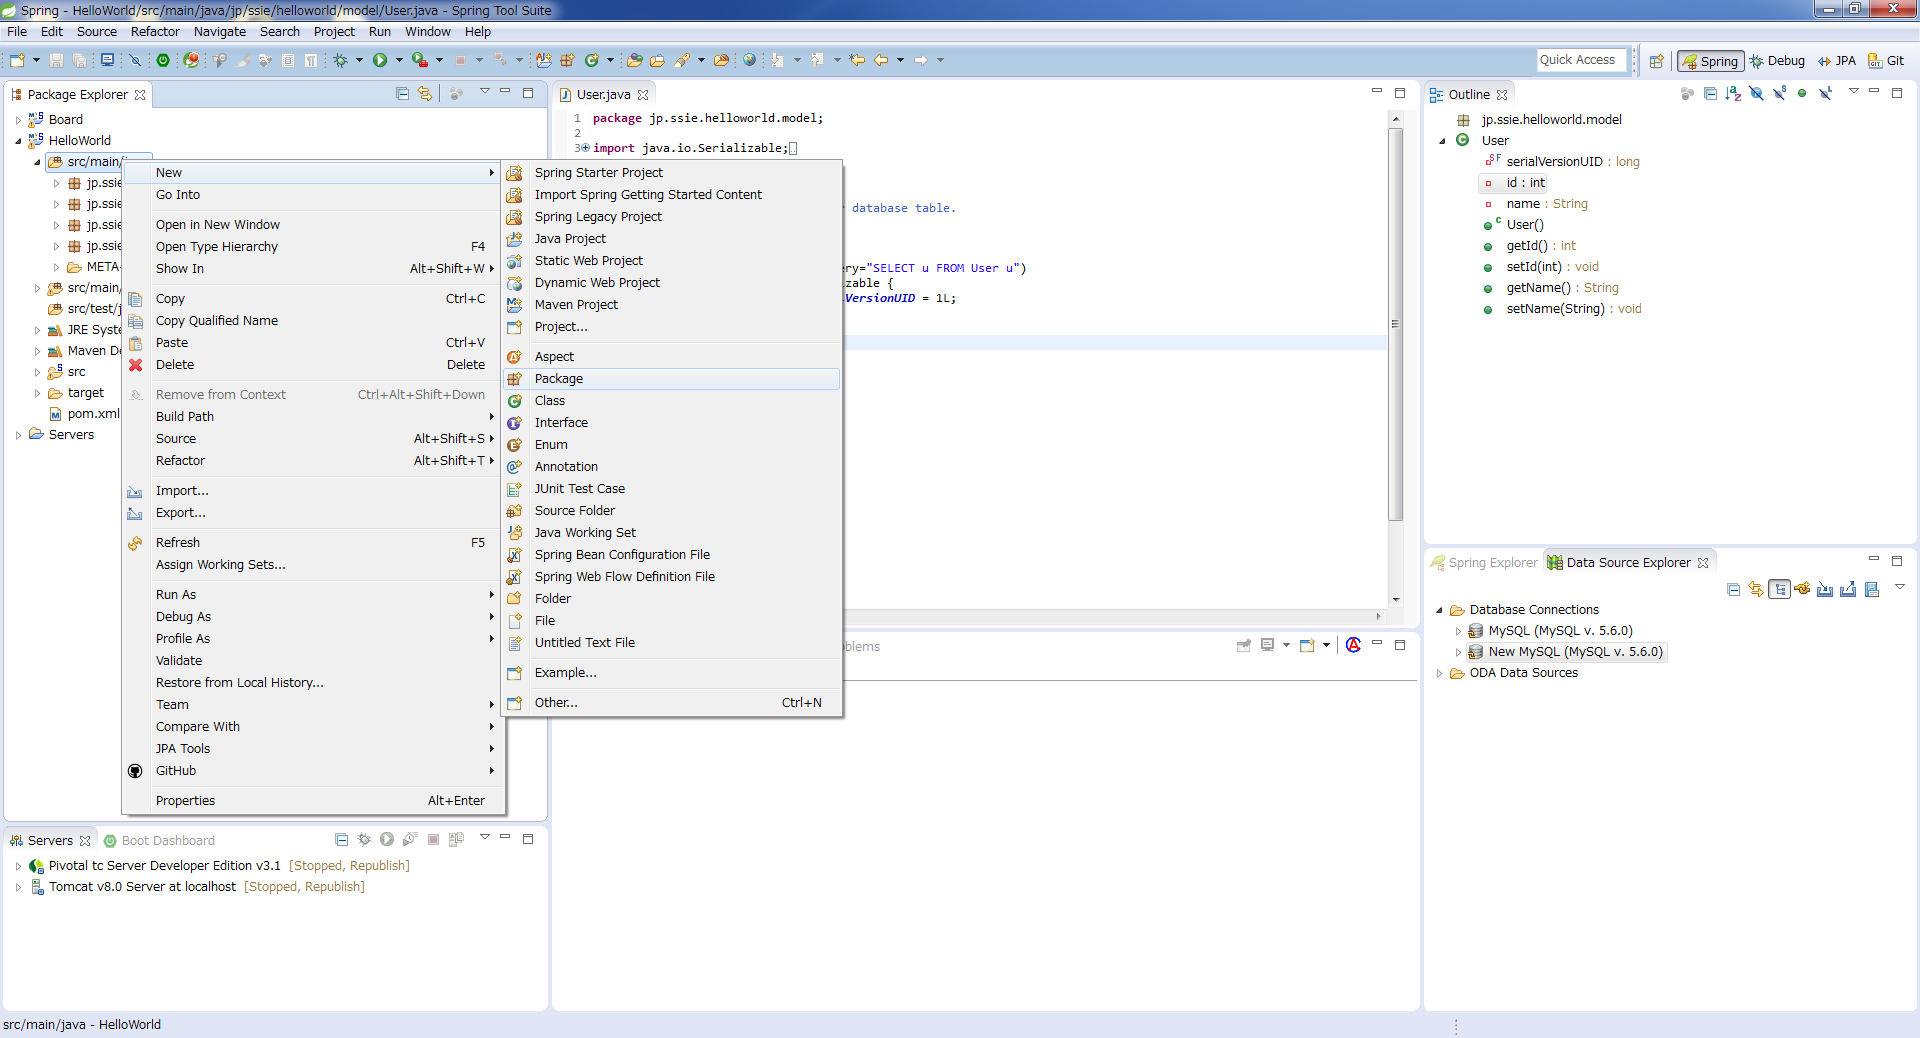Viewport: 1920px width, 1038px height.
Task: Open the Run button dropdown arrow
Action: 399,61
